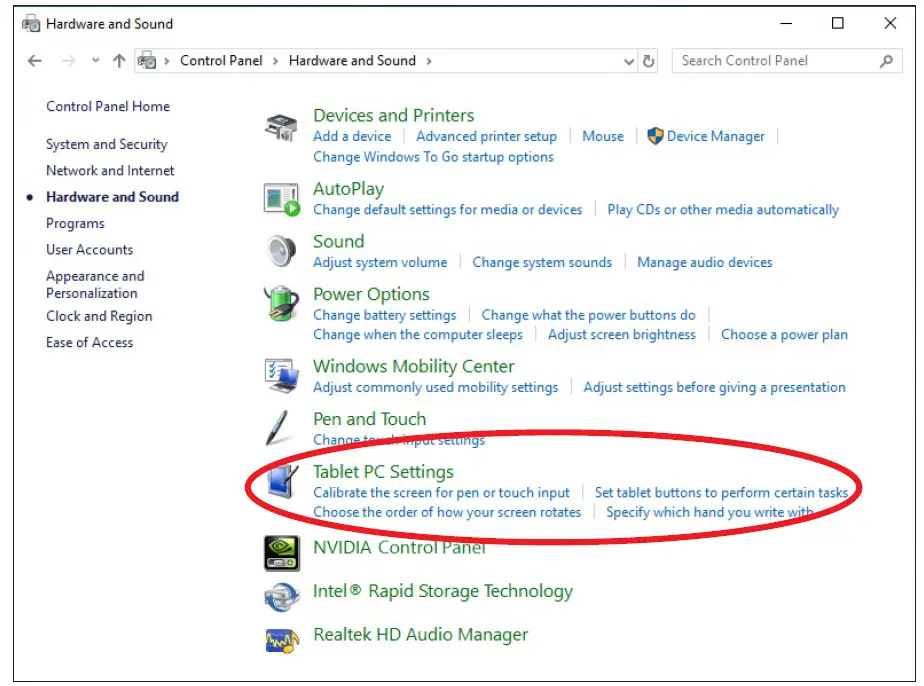Select Programs in the left sidebar

coord(75,223)
